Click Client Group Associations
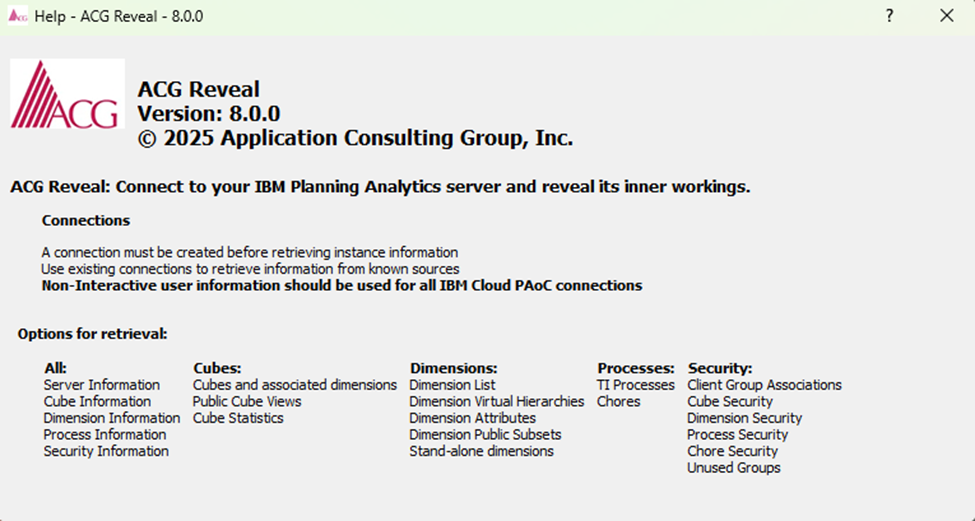975x521 pixels. [x=764, y=385]
